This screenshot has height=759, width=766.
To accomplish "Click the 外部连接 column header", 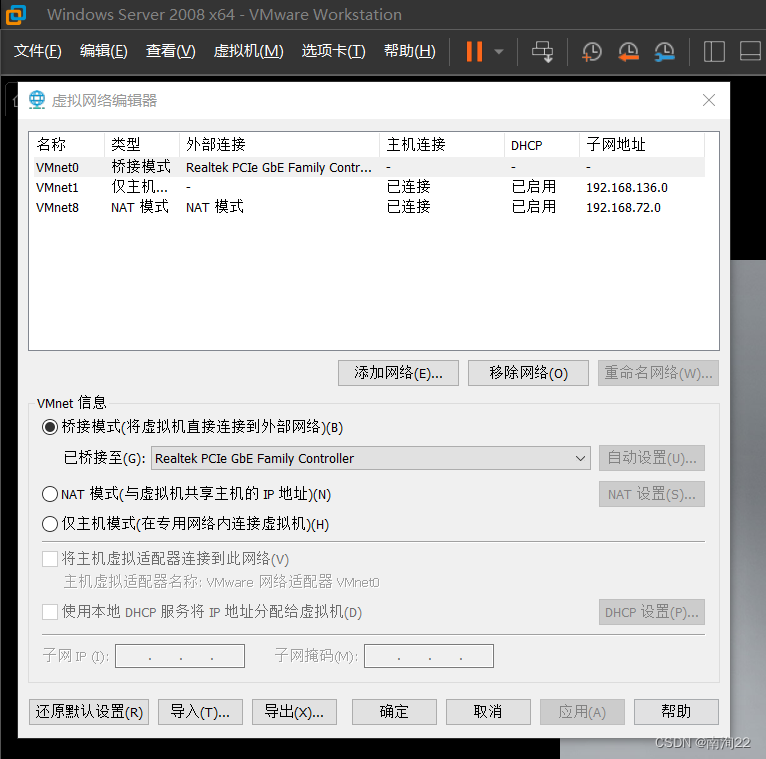I will [x=279, y=145].
